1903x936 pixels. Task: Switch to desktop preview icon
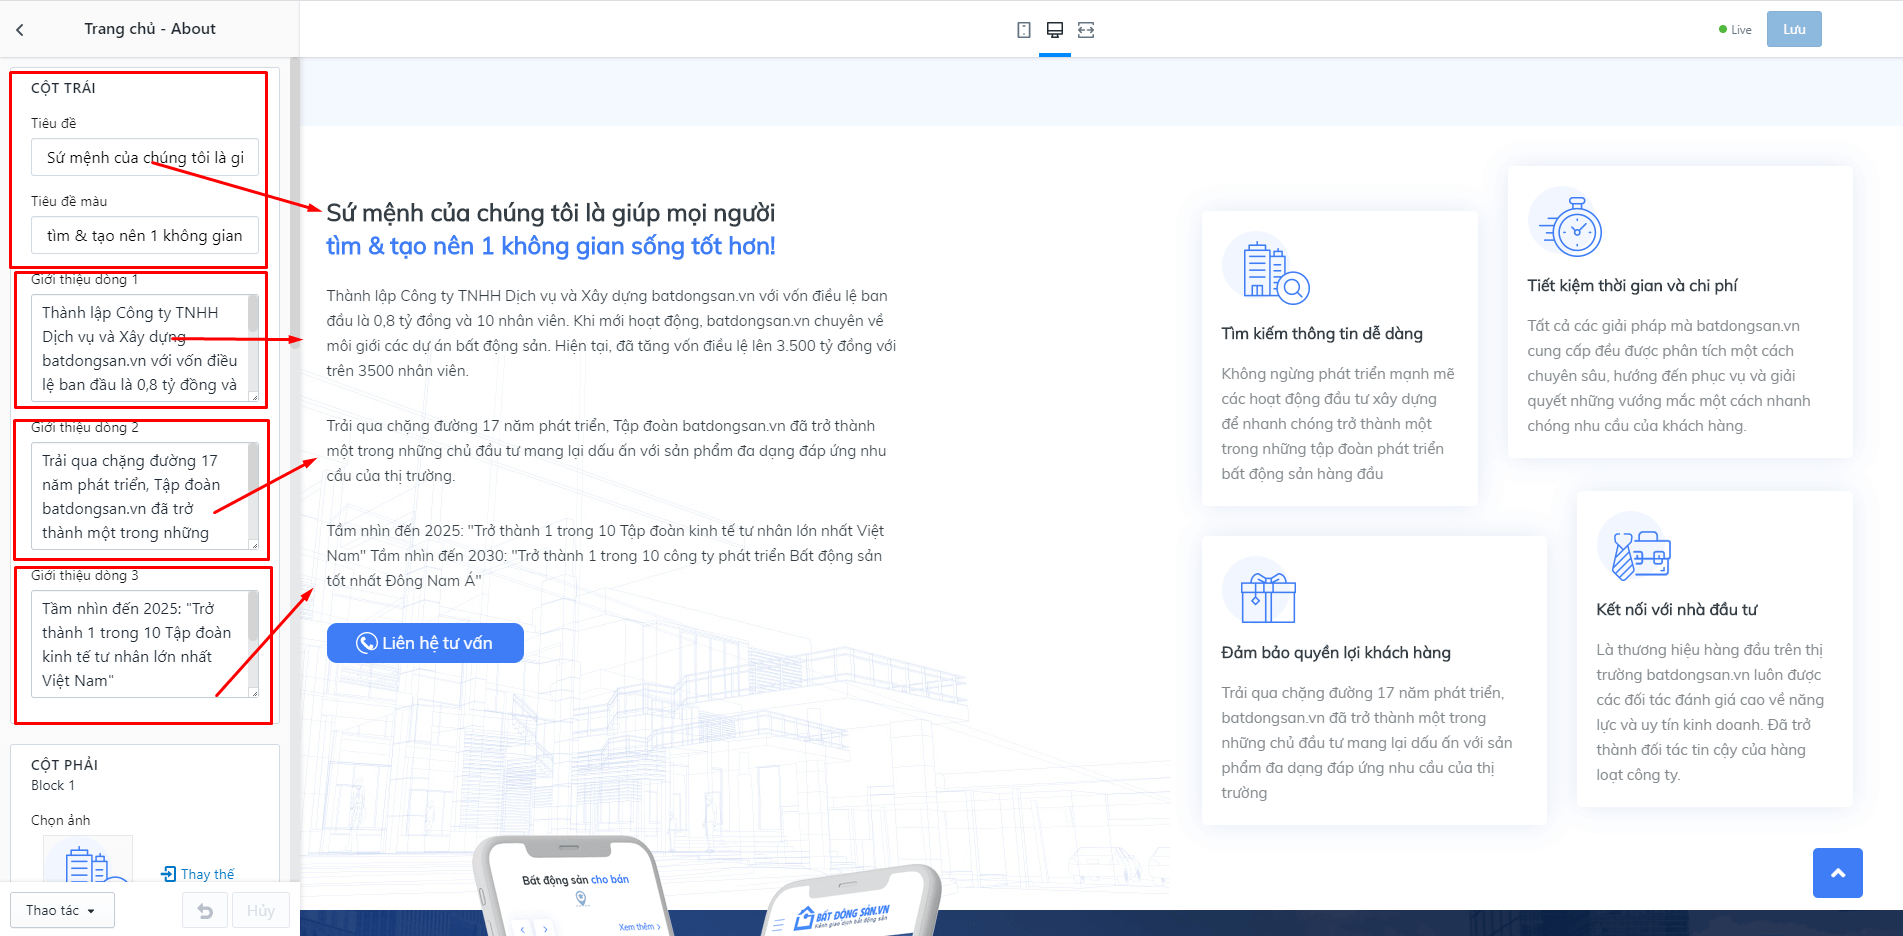[x=1055, y=30]
